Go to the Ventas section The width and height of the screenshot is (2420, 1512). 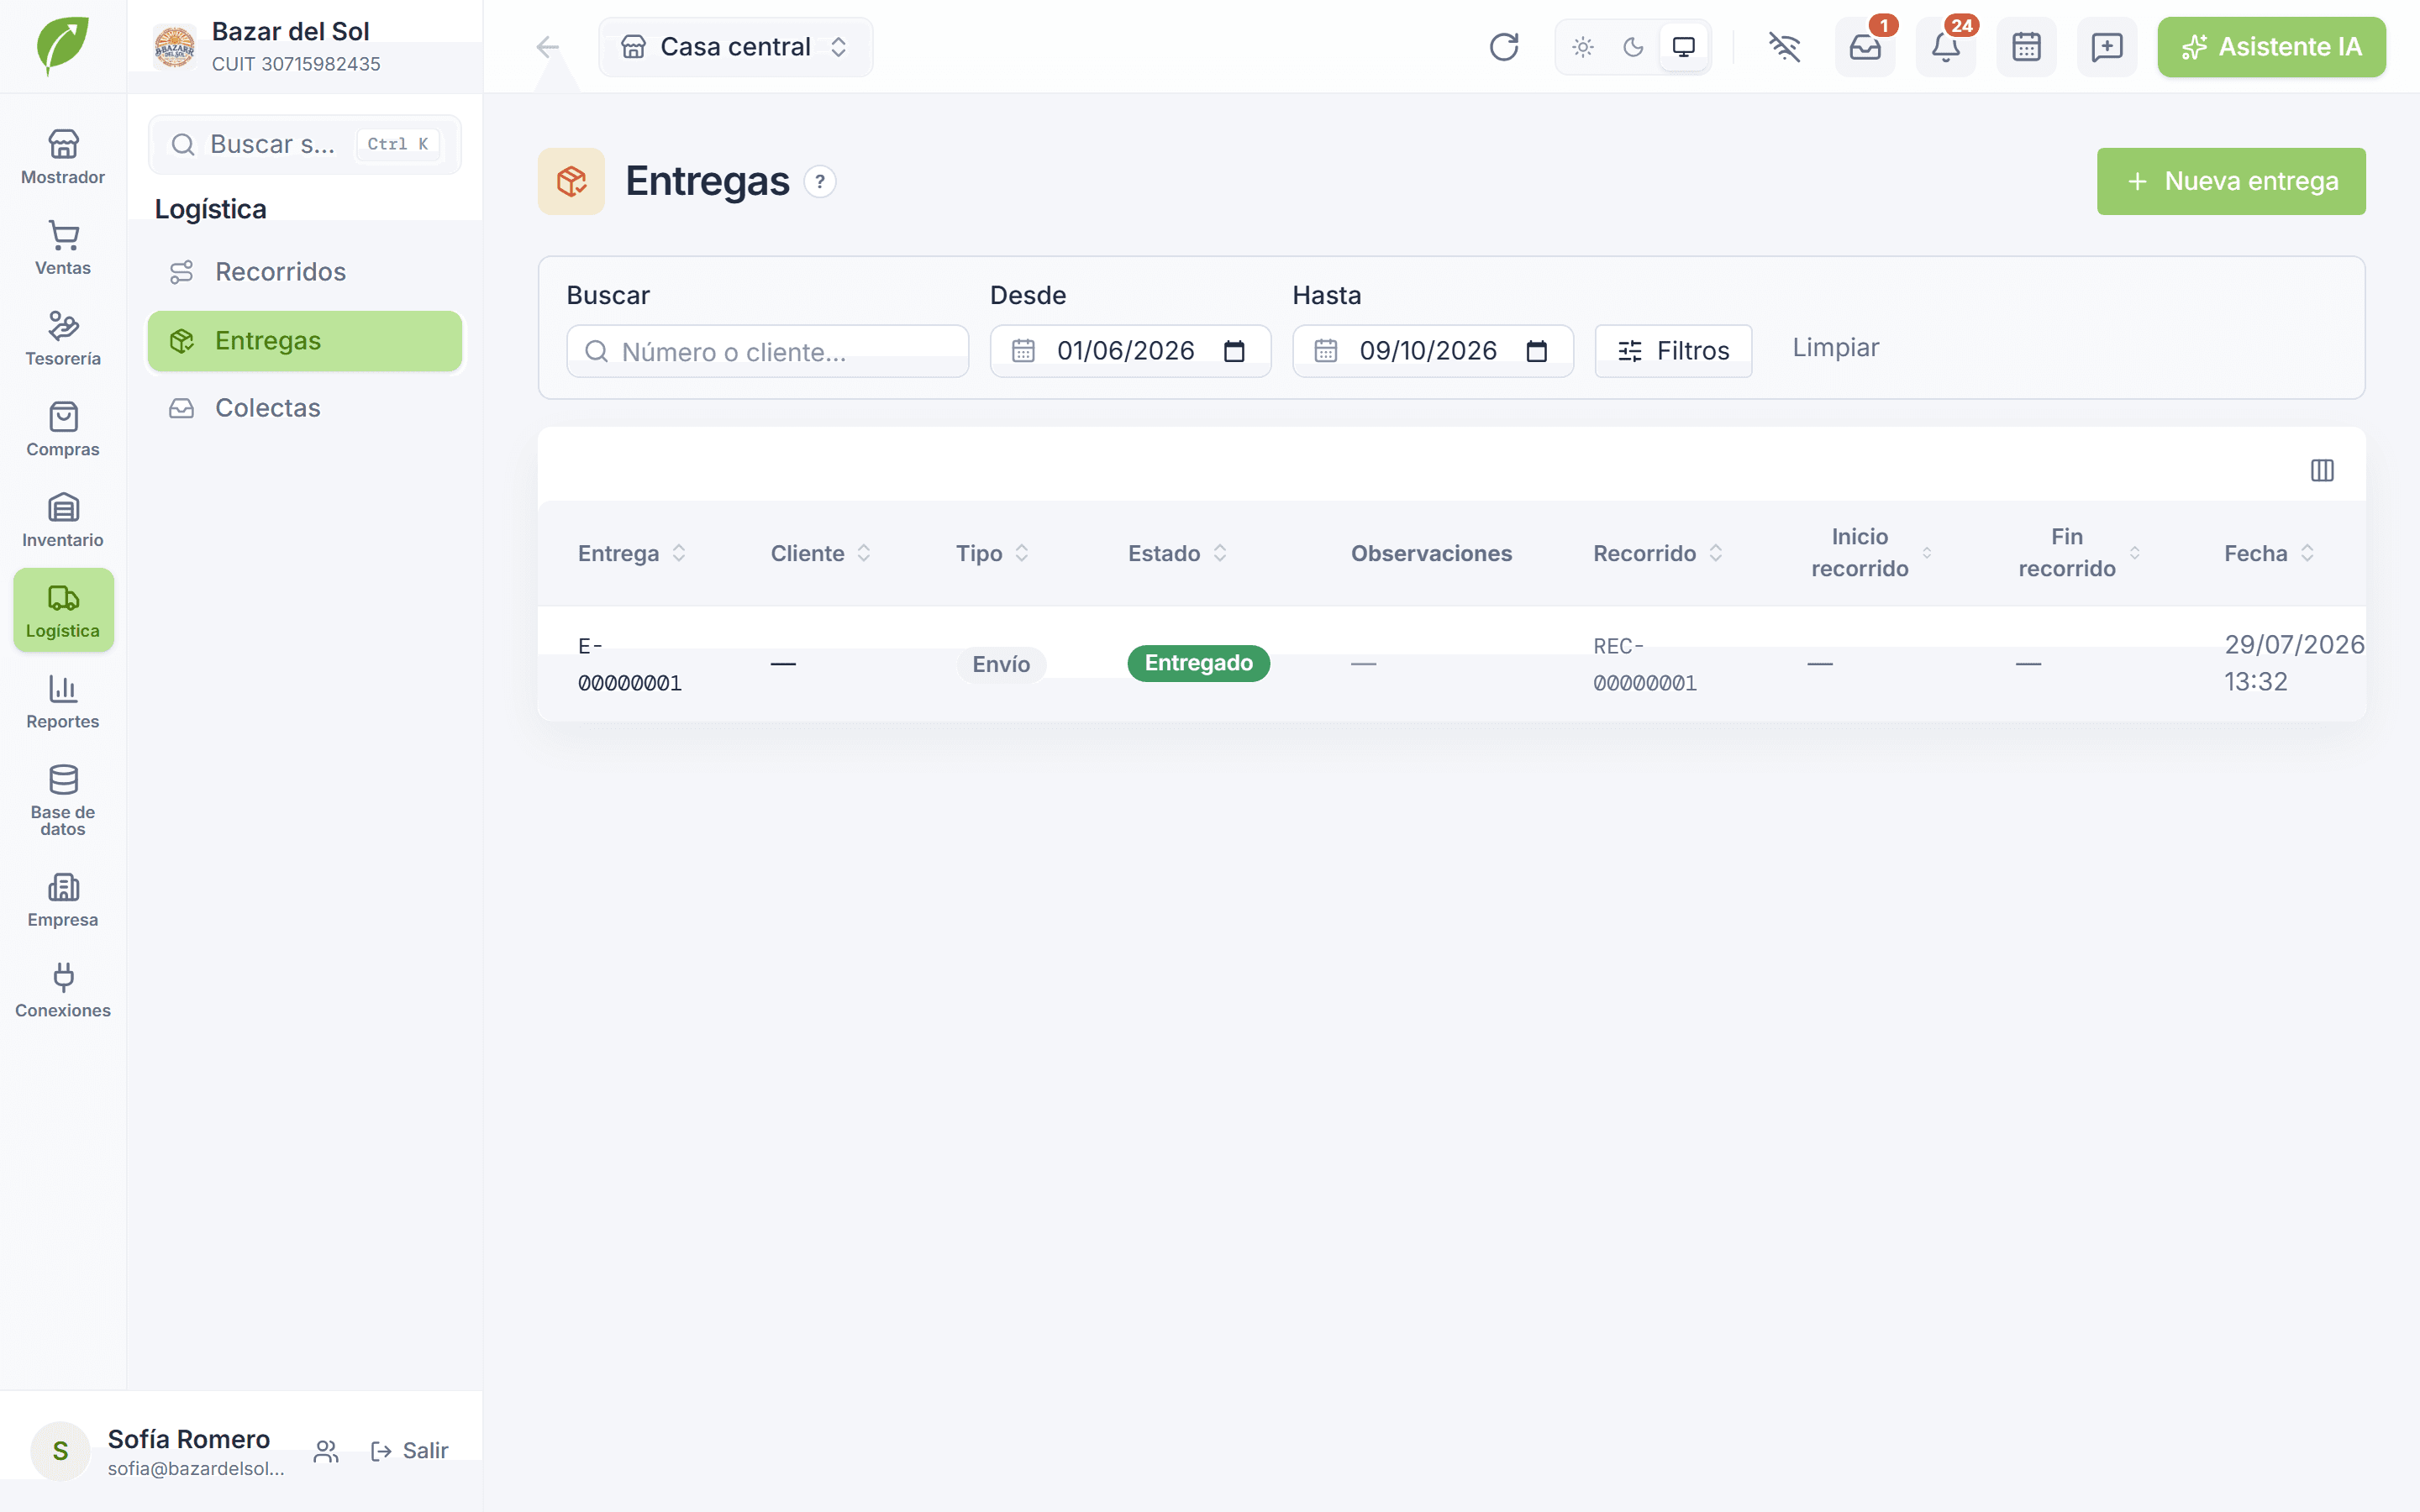(63, 248)
